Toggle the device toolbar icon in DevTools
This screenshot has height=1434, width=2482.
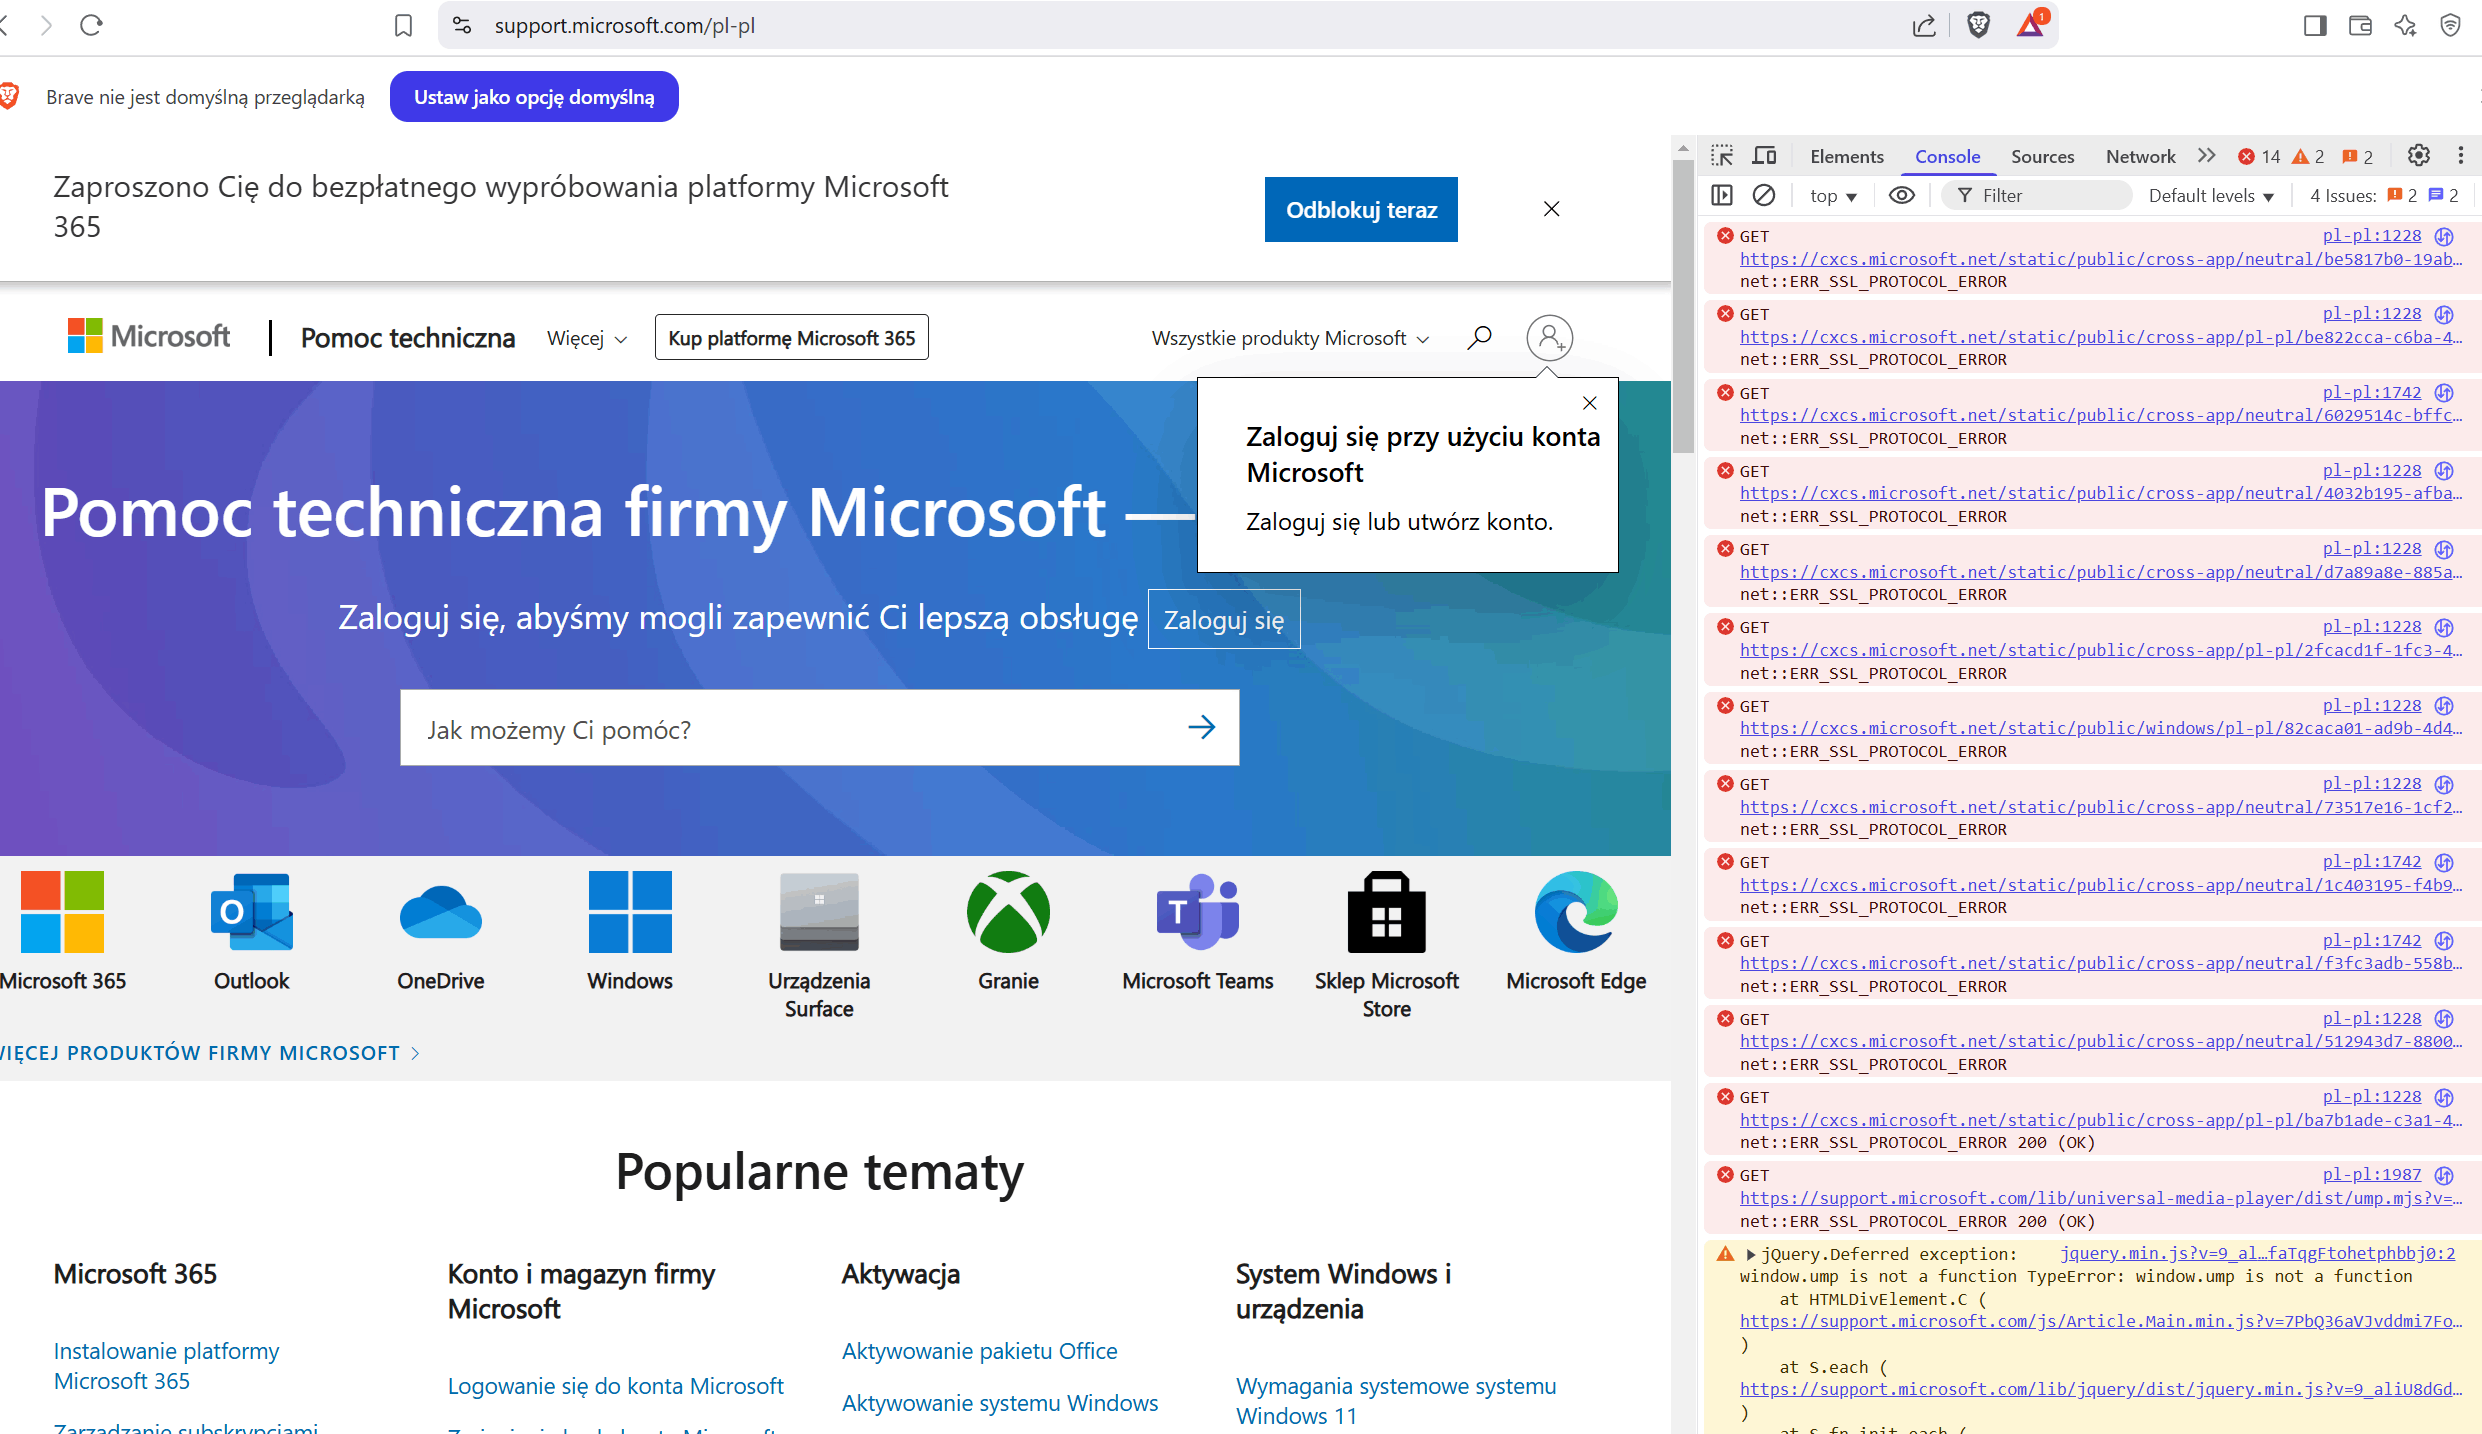pos(1765,156)
